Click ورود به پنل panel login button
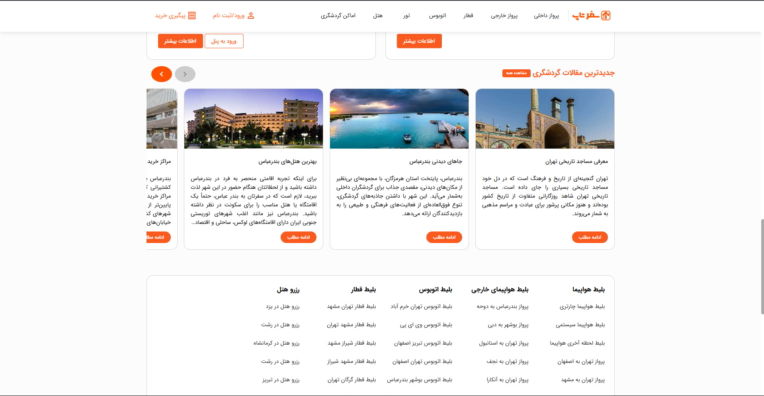The image size is (764, 396). point(224,41)
